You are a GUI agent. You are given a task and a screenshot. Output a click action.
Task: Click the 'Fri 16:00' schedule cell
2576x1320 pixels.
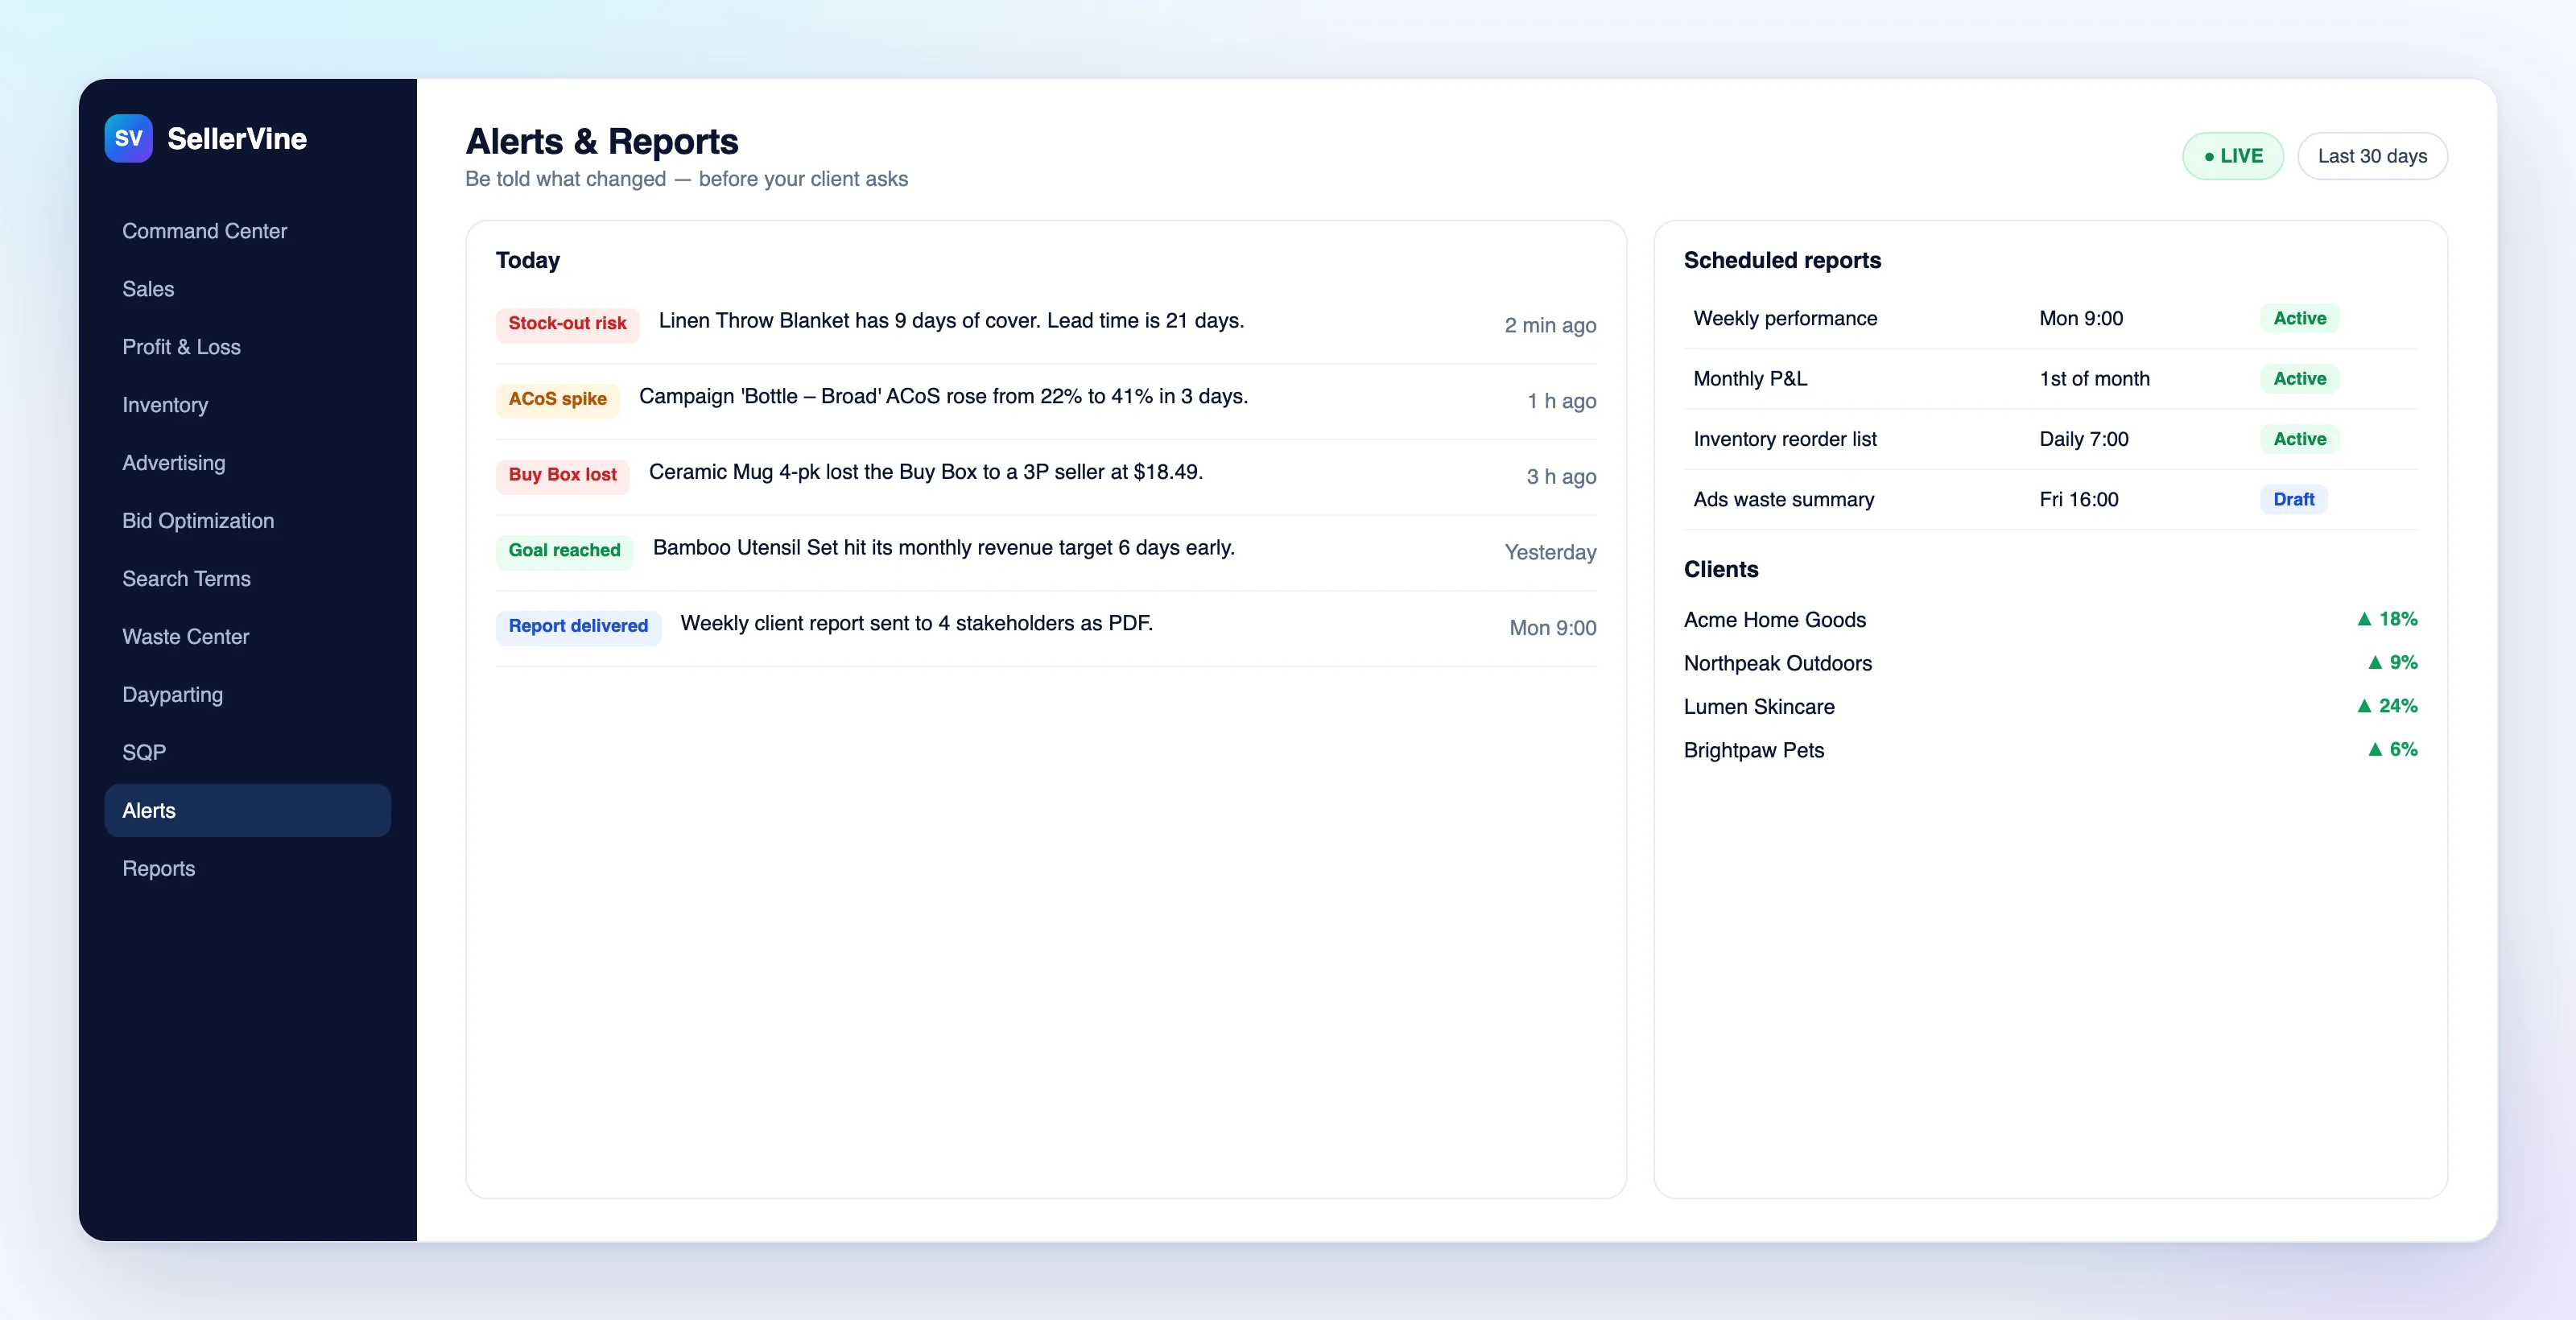point(2078,500)
